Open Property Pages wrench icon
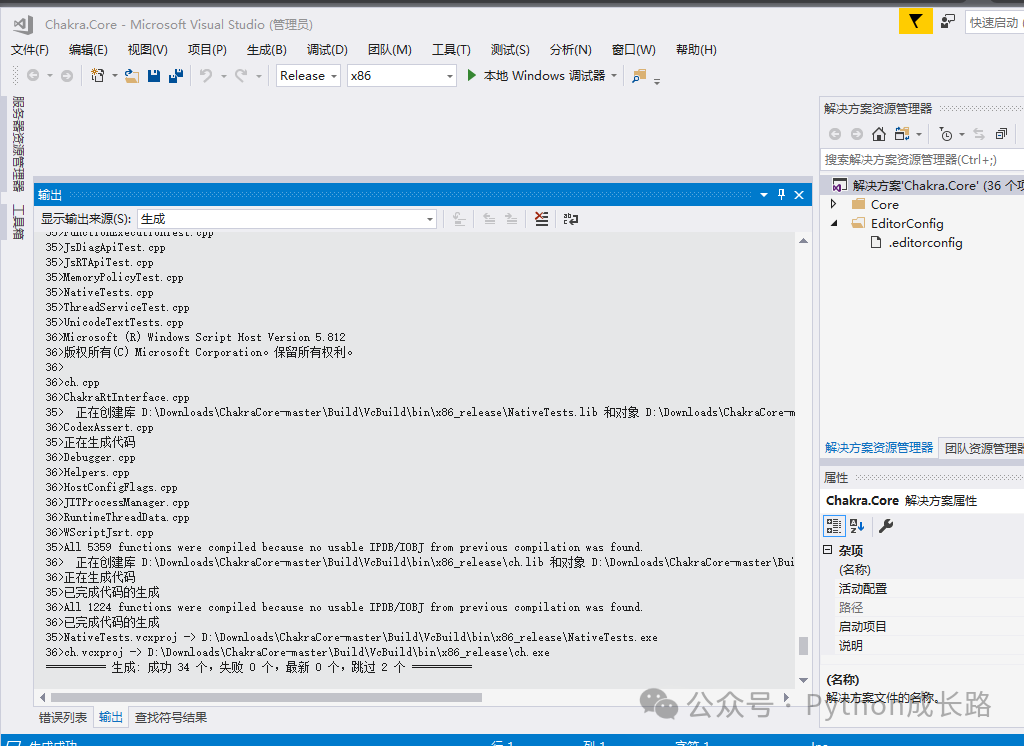Image resolution: width=1024 pixels, height=746 pixels. [x=886, y=525]
